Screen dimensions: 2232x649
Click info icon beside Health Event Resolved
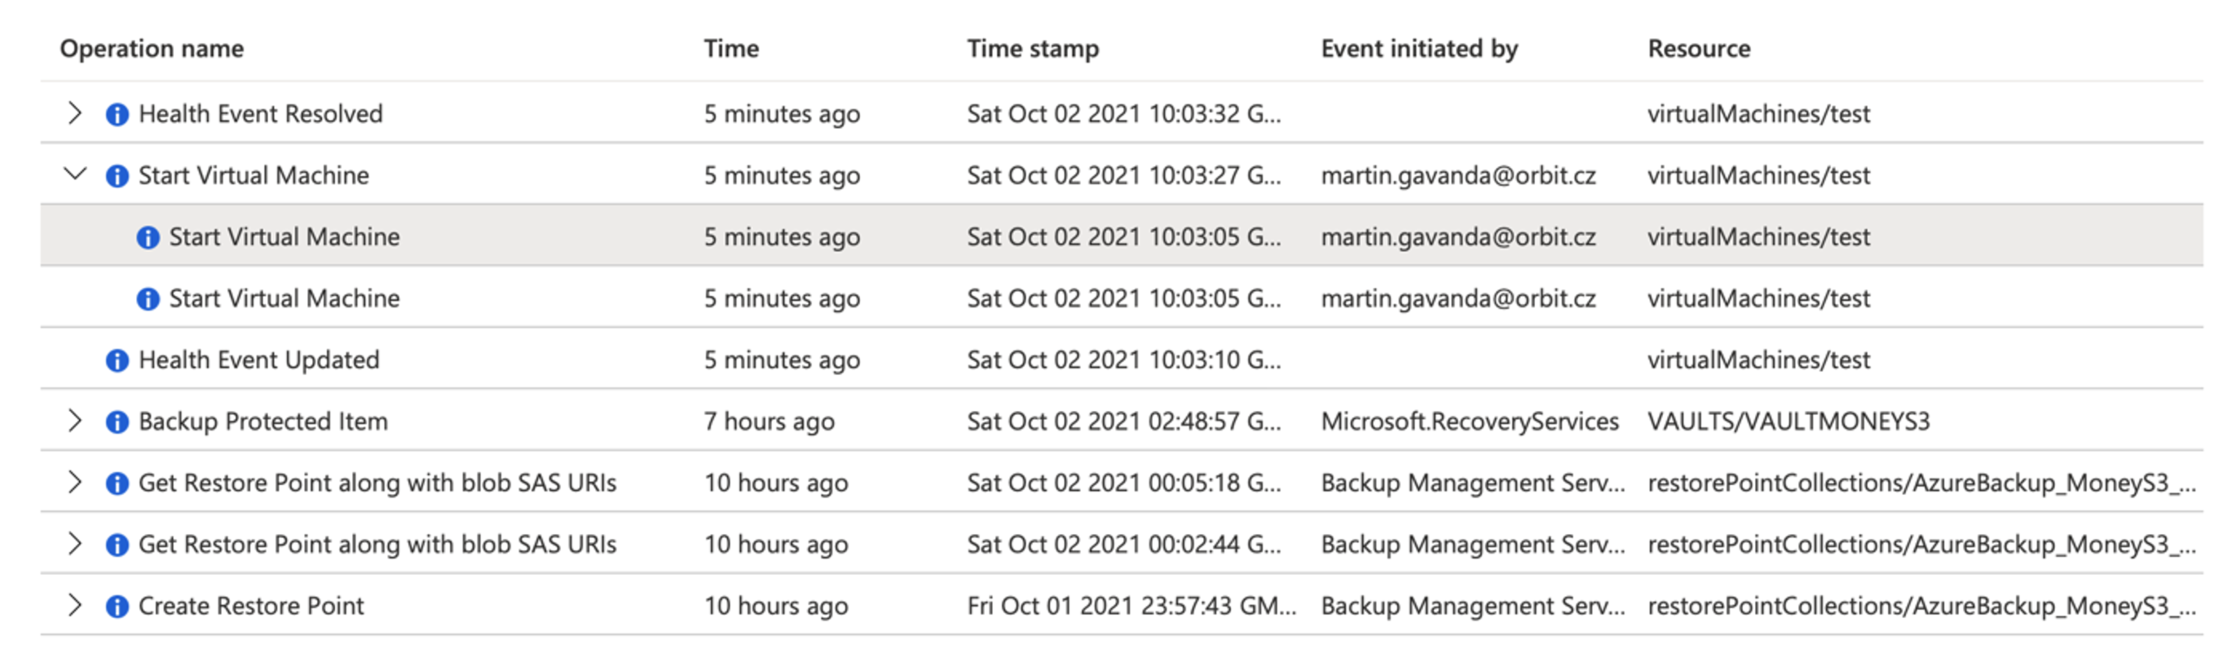click(117, 114)
